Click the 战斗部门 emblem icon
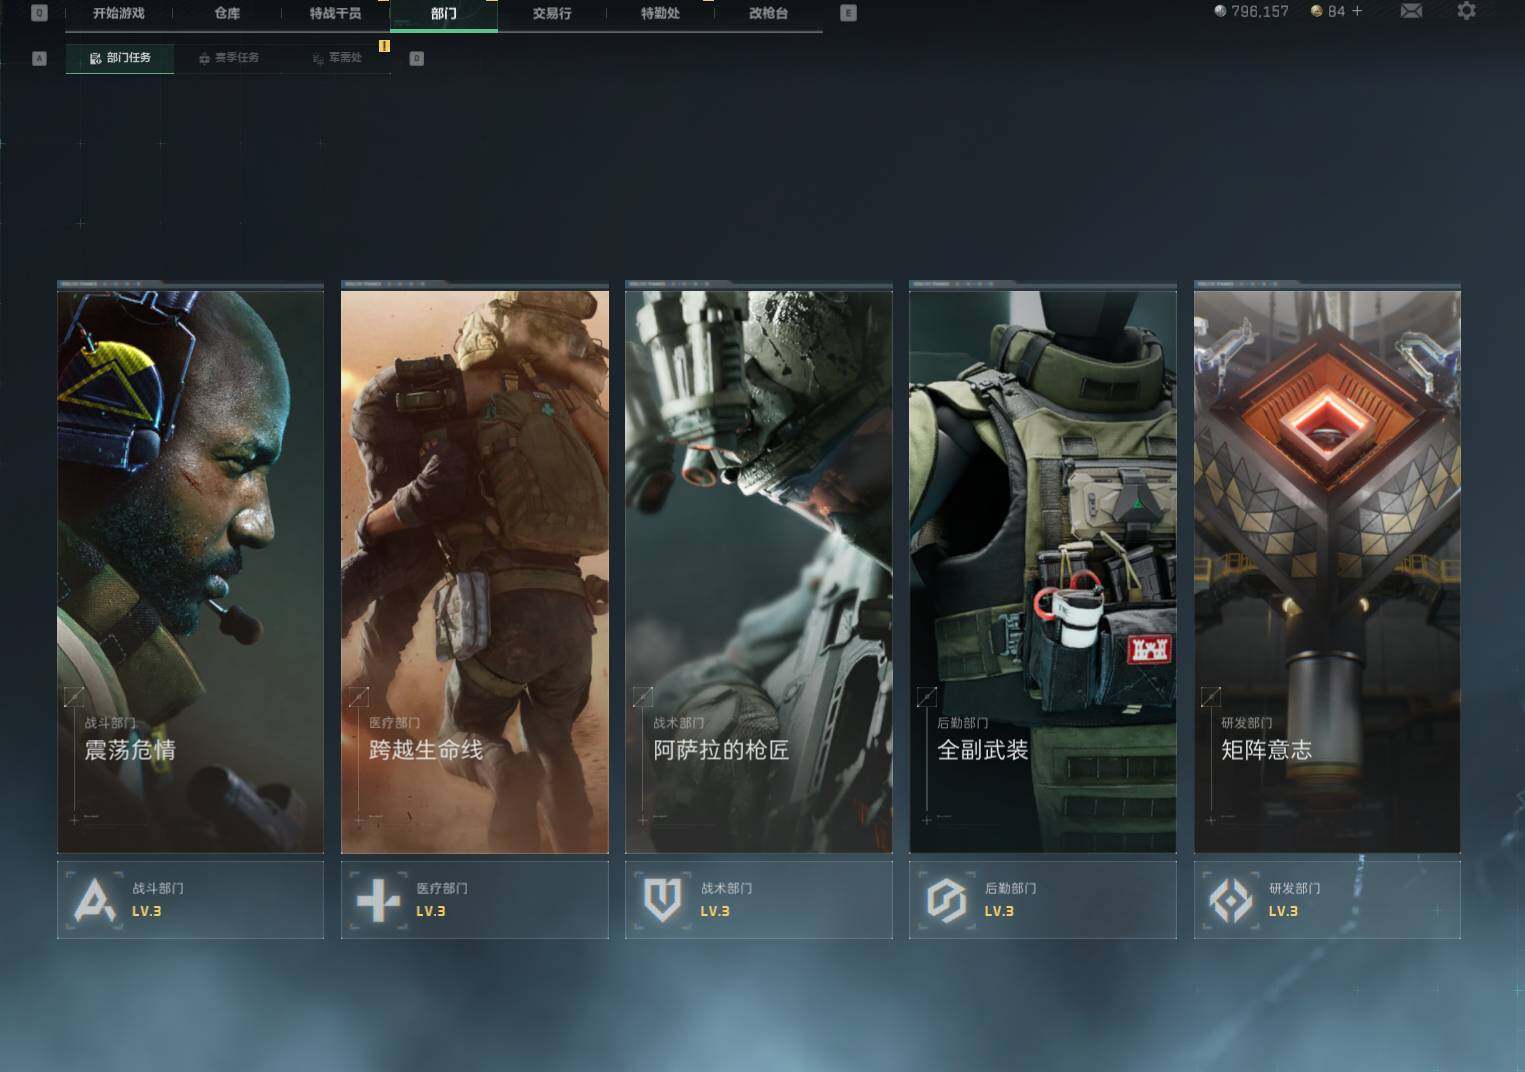Image resolution: width=1525 pixels, height=1072 pixels. point(95,900)
